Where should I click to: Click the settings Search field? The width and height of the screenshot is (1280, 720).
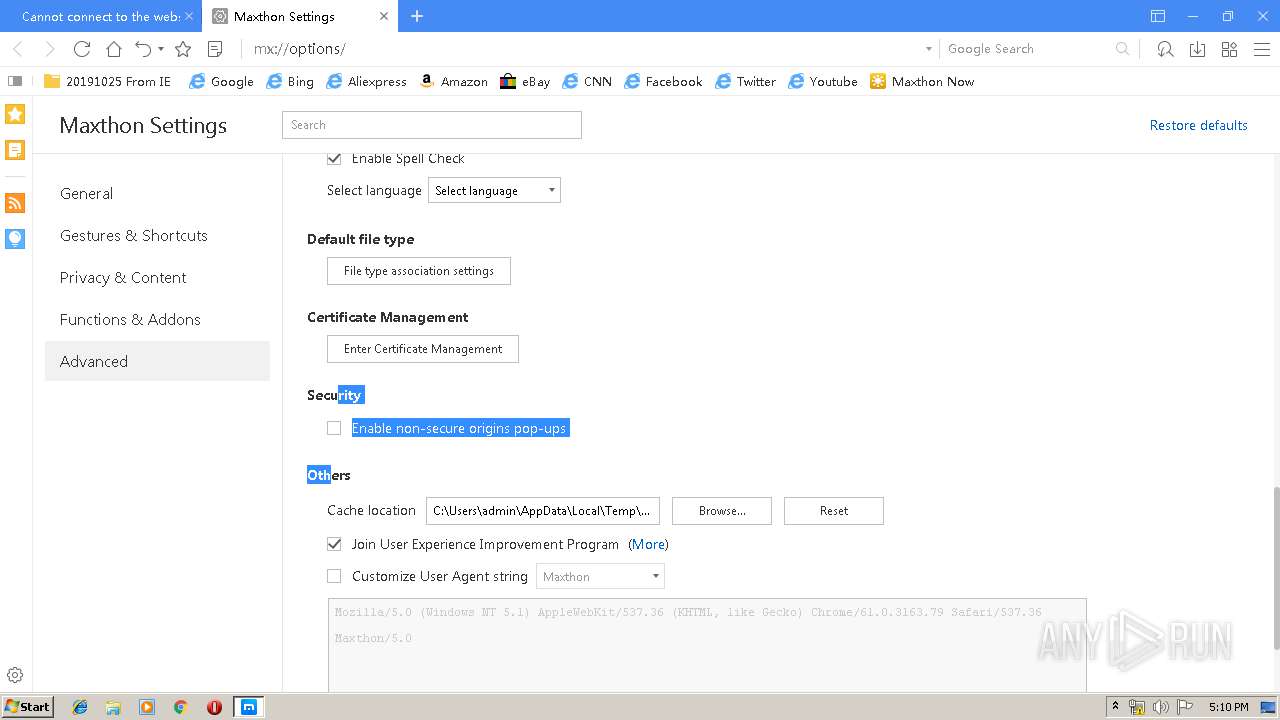point(432,125)
